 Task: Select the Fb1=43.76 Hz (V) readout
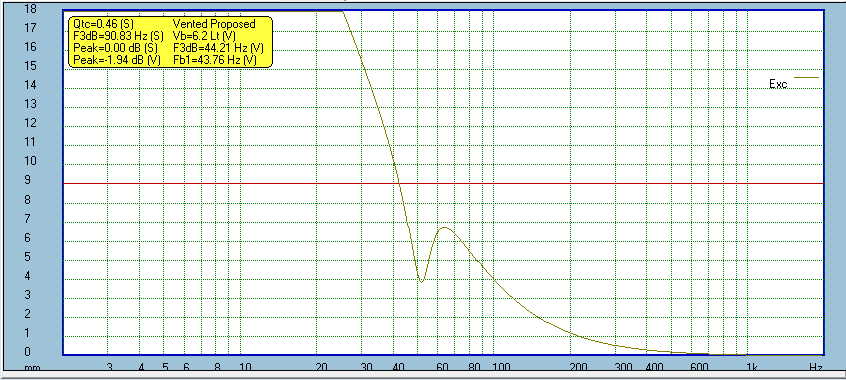[x=214, y=60]
